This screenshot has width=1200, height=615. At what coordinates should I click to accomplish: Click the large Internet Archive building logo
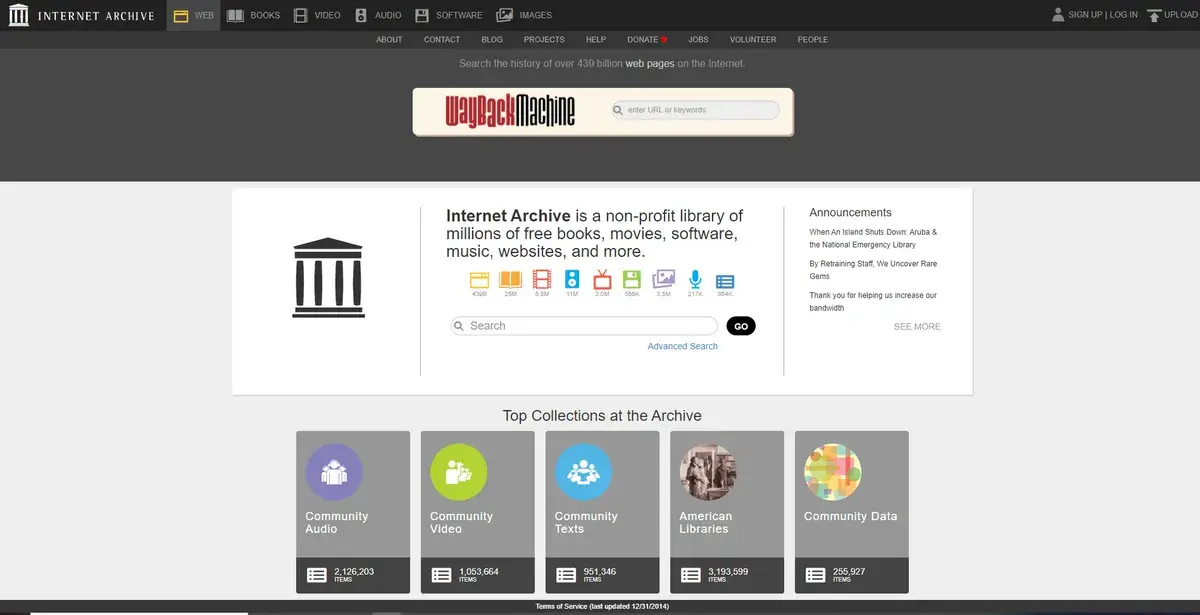coord(328,277)
